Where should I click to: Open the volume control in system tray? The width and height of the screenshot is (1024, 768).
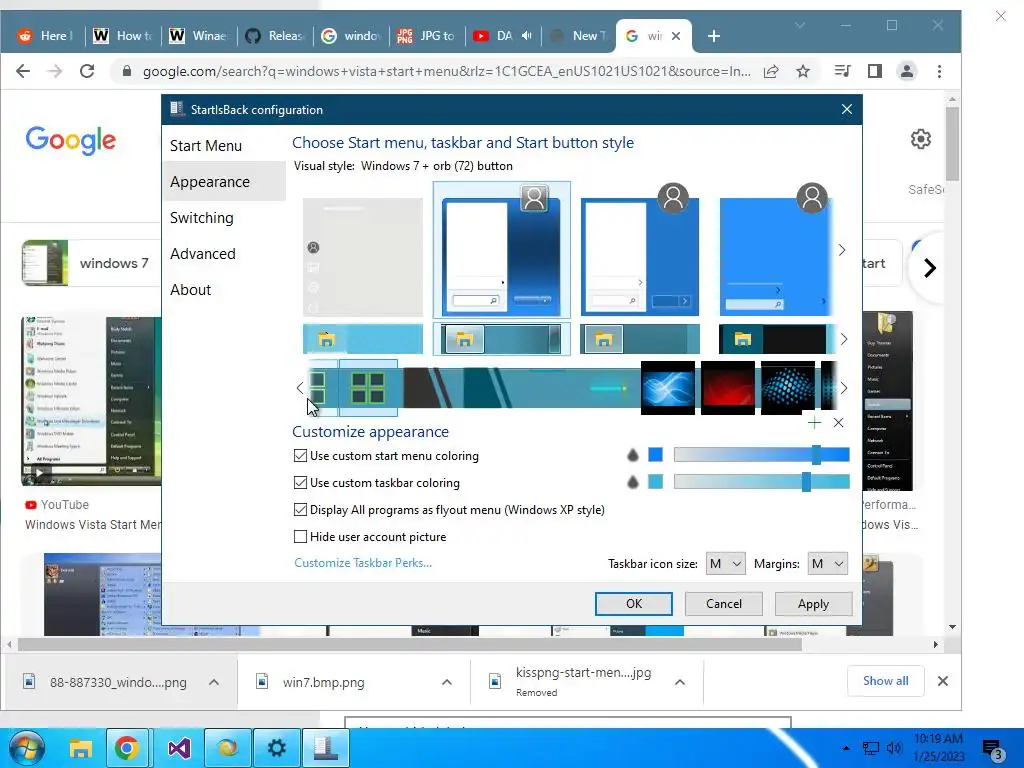point(893,748)
